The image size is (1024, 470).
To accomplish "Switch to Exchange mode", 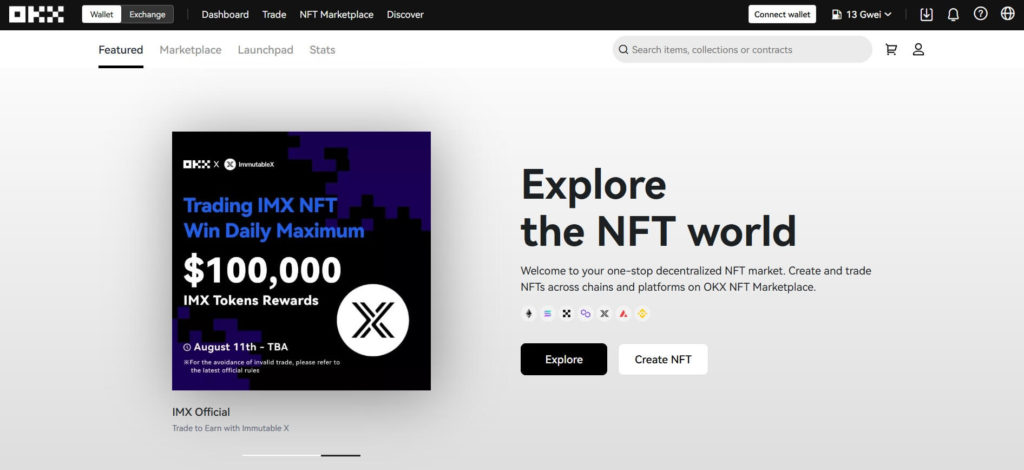I will 147,14.
